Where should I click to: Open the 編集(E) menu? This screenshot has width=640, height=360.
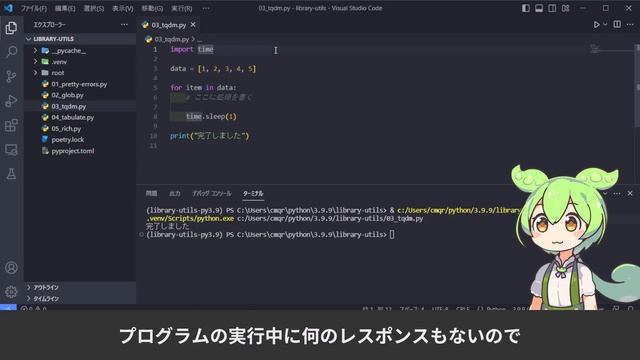coord(65,8)
